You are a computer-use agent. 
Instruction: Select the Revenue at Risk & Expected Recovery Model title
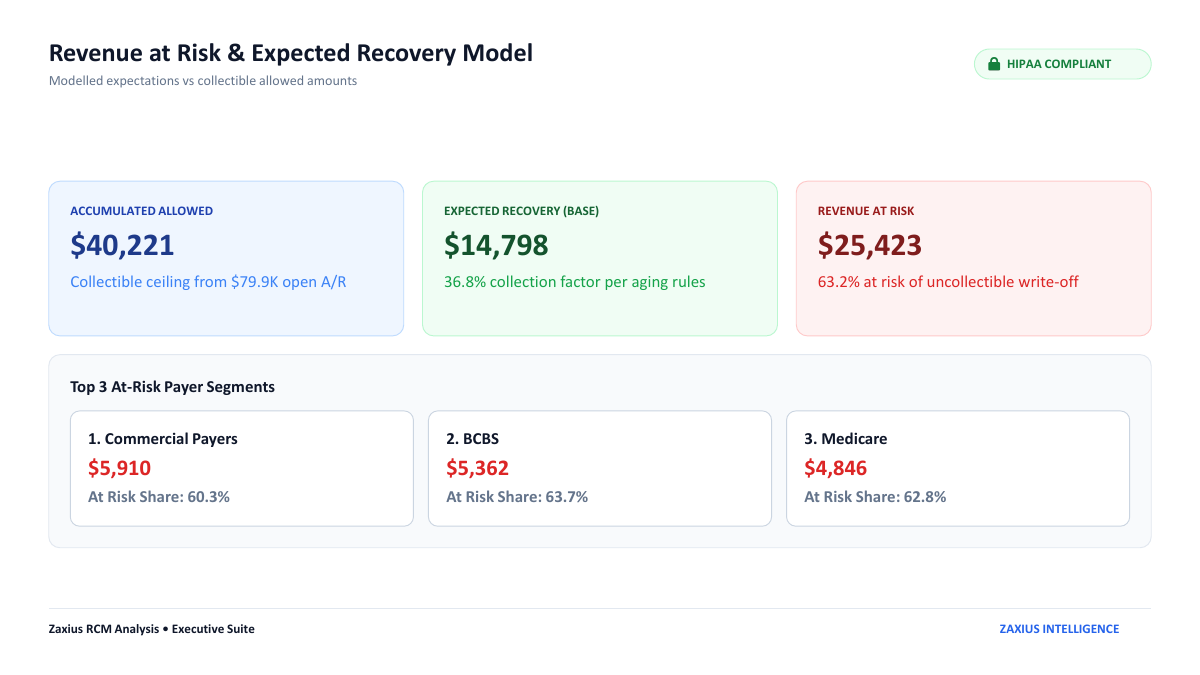[291, 53]
